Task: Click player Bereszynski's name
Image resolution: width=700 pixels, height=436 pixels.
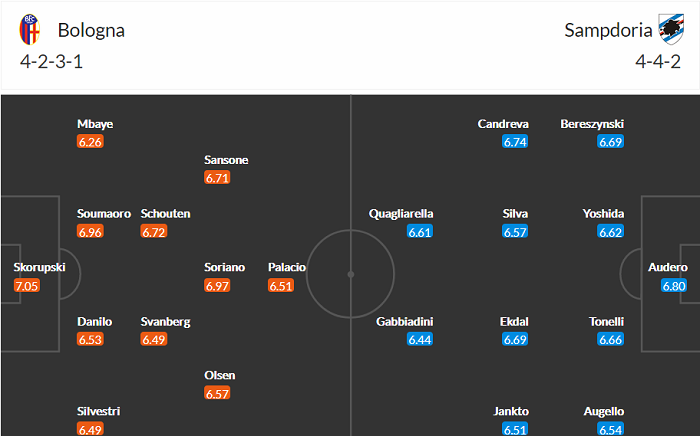Action: point(592,124)
